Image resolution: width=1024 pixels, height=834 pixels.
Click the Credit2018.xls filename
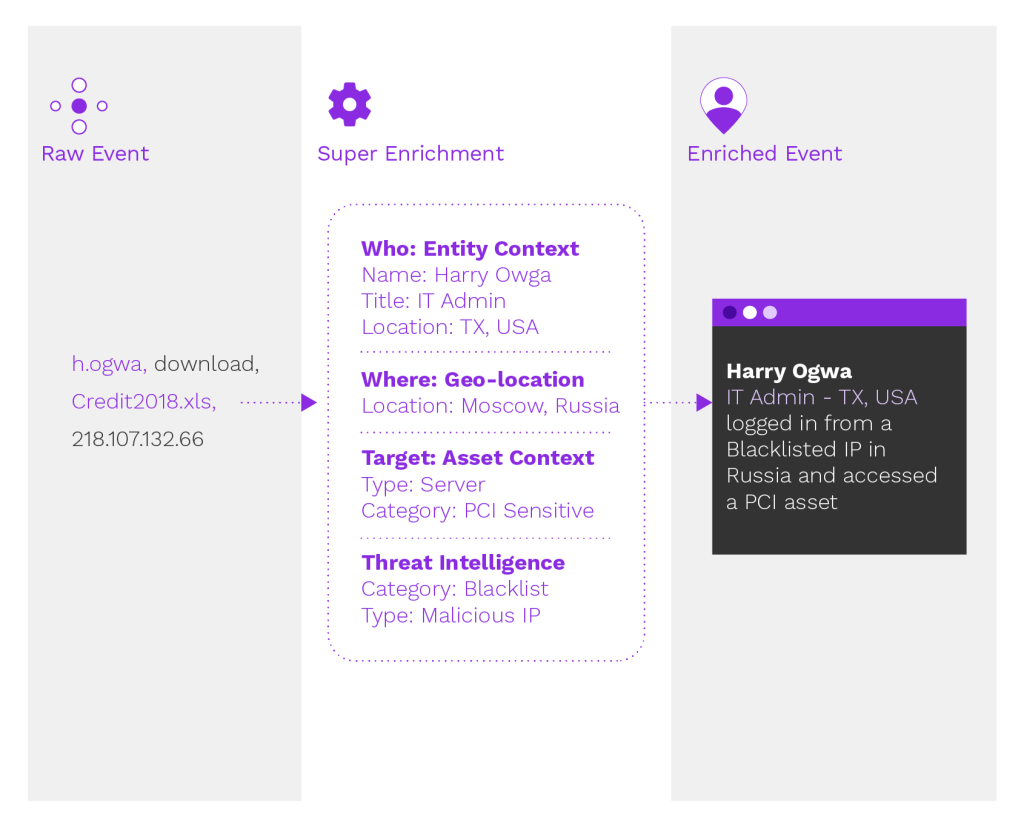tap(144, 402)
